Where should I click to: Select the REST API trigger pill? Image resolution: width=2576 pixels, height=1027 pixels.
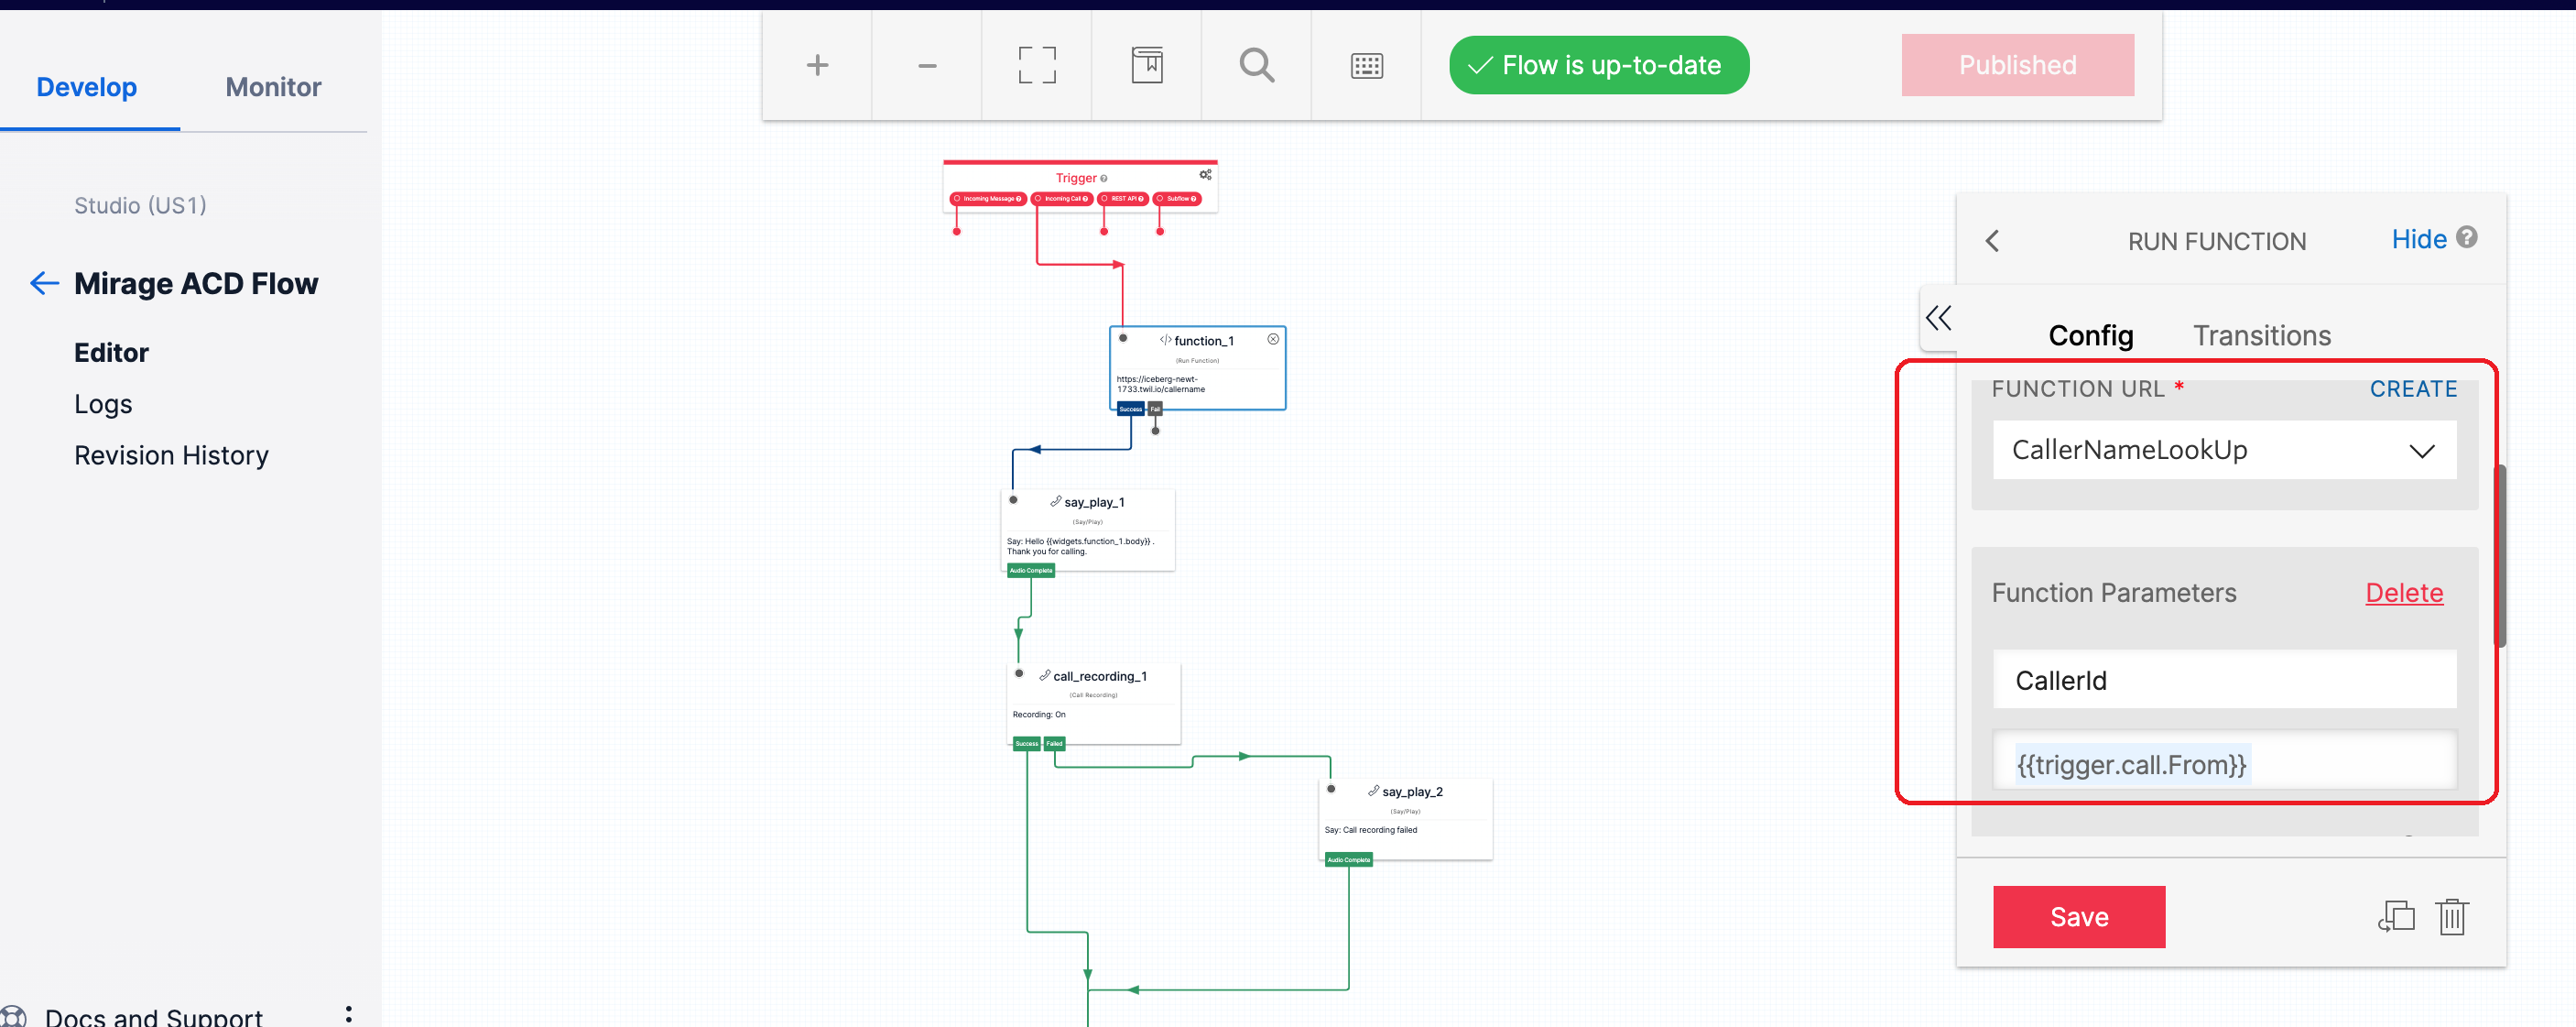(x=1123, y=198)
